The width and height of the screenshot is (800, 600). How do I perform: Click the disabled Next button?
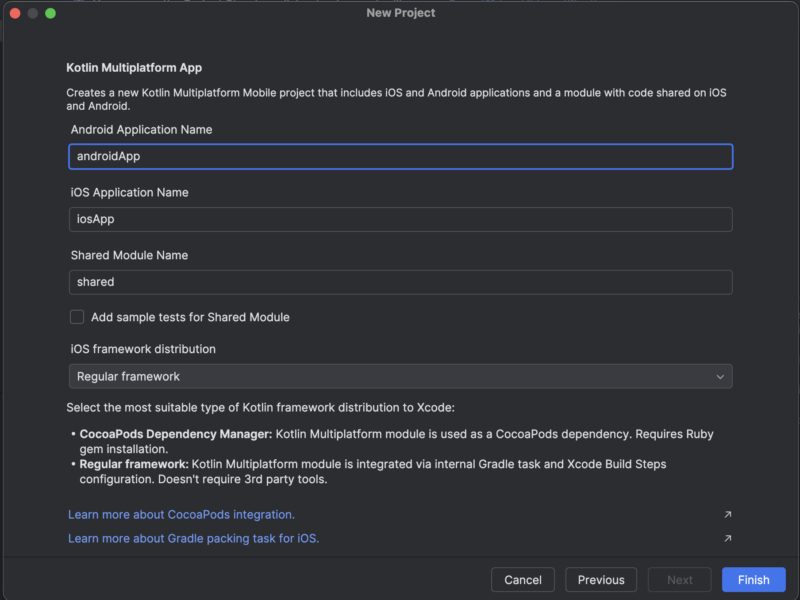(x=679, y=579)
